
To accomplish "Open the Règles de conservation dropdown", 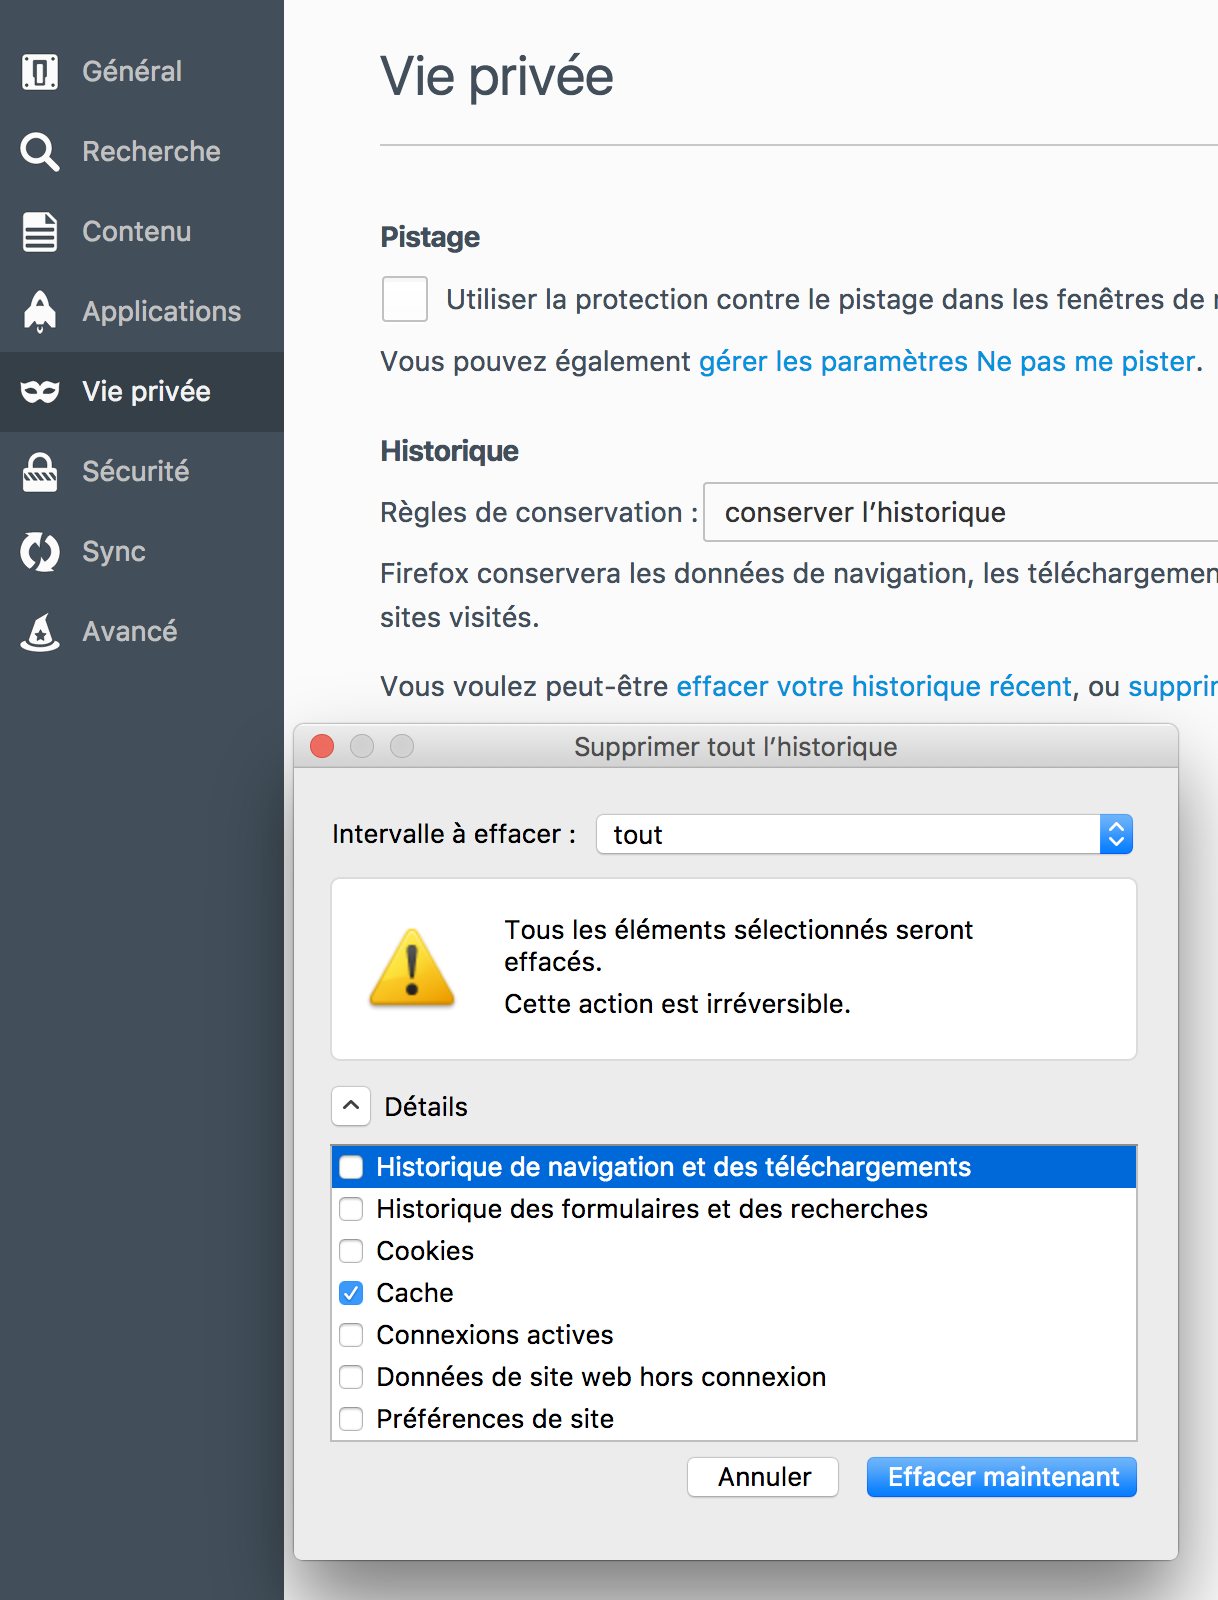I will [960, 512].
